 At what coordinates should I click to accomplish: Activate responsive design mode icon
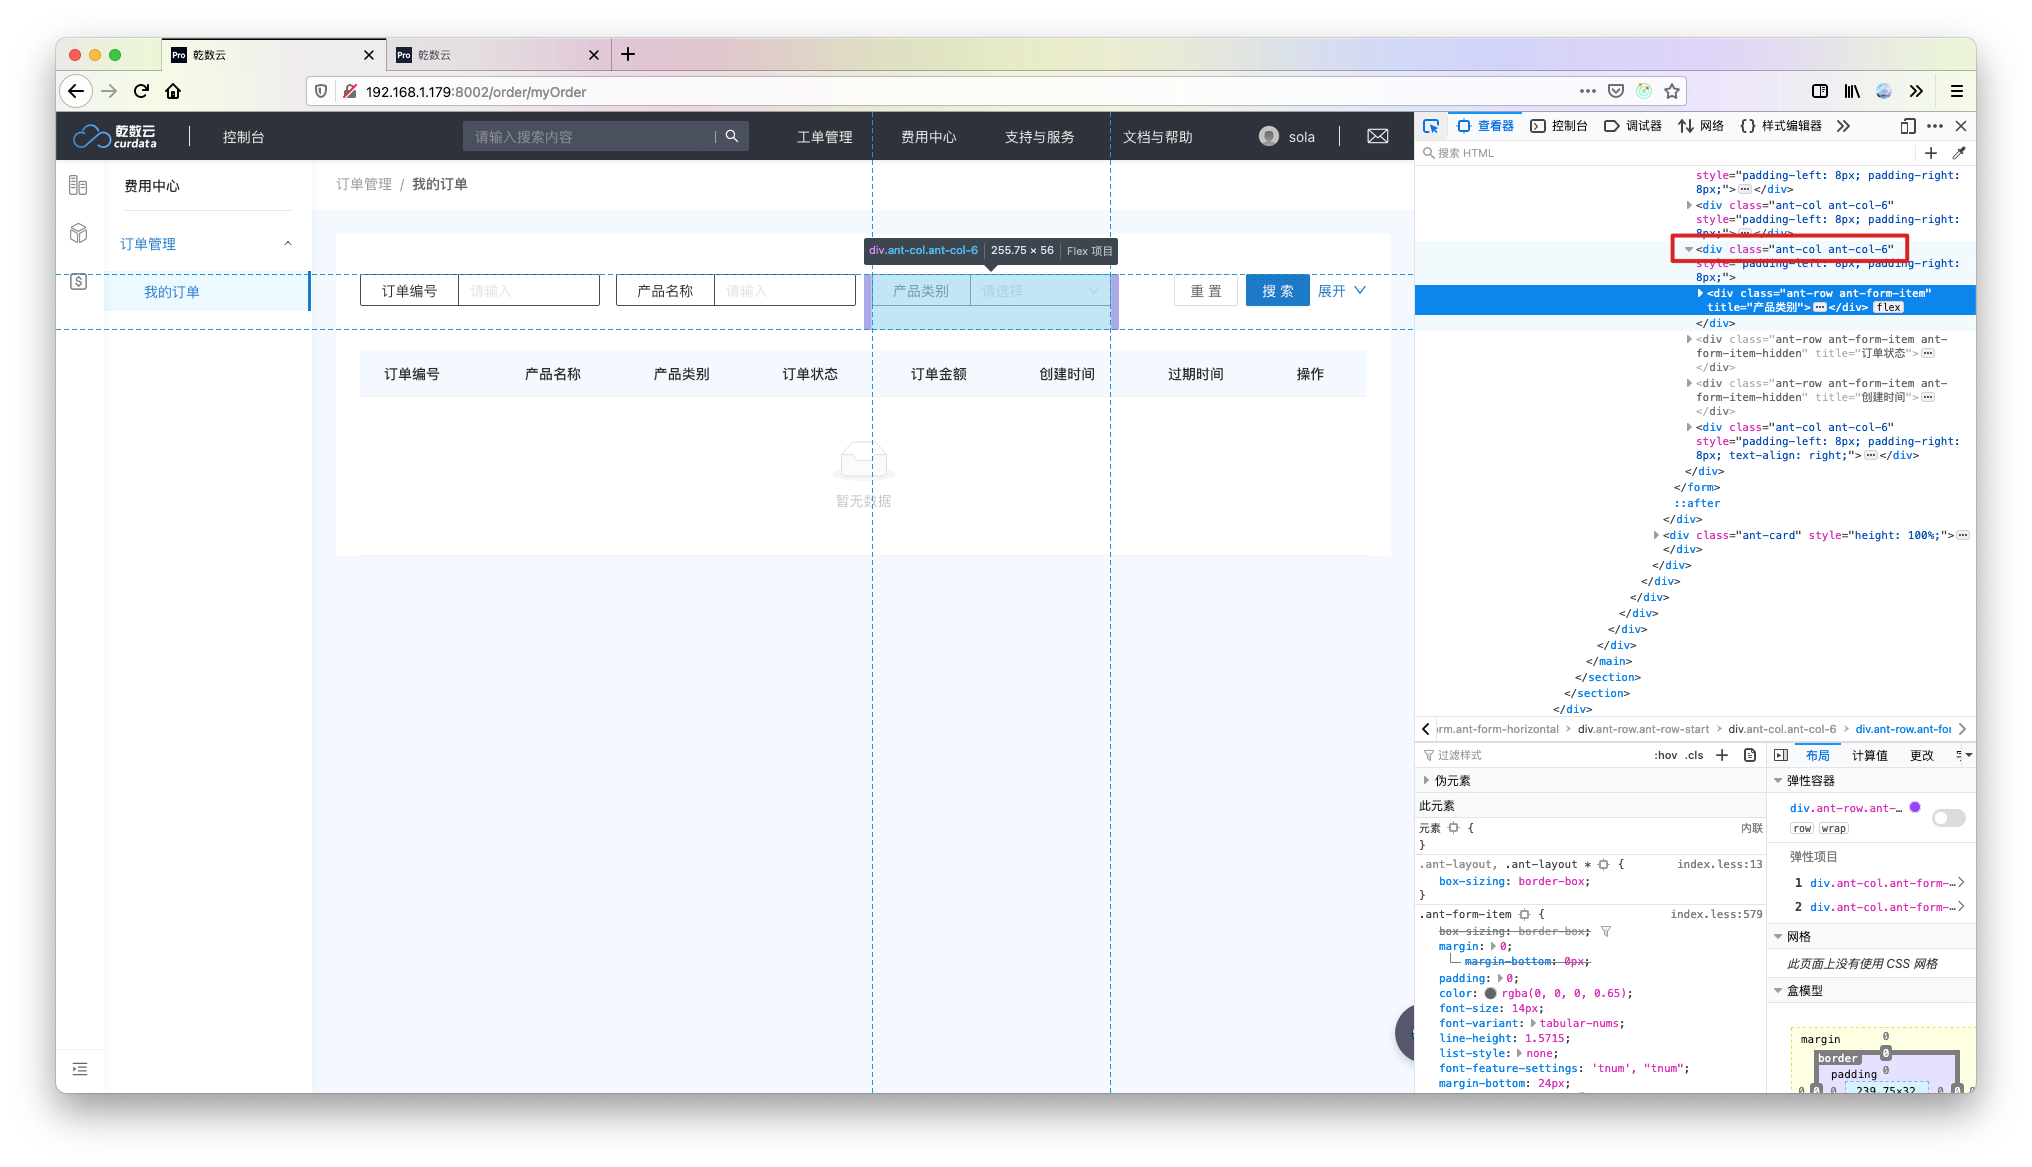1908,126
